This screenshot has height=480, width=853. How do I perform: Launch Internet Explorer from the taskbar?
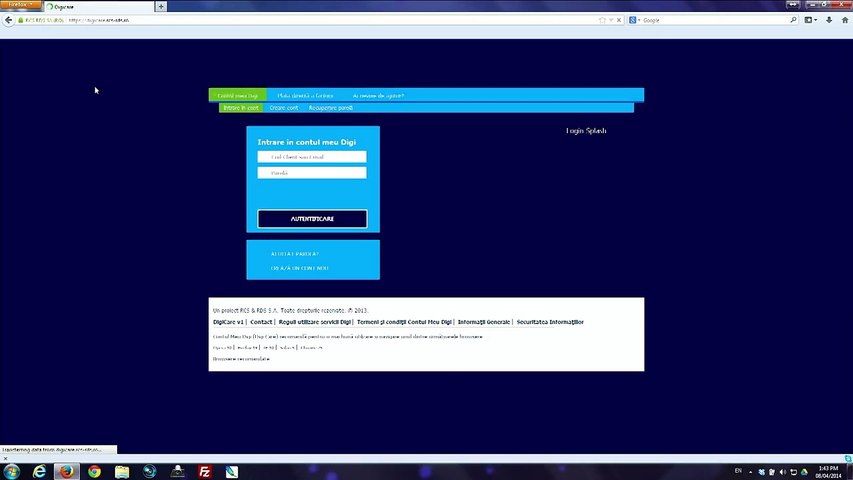(39, 471)
